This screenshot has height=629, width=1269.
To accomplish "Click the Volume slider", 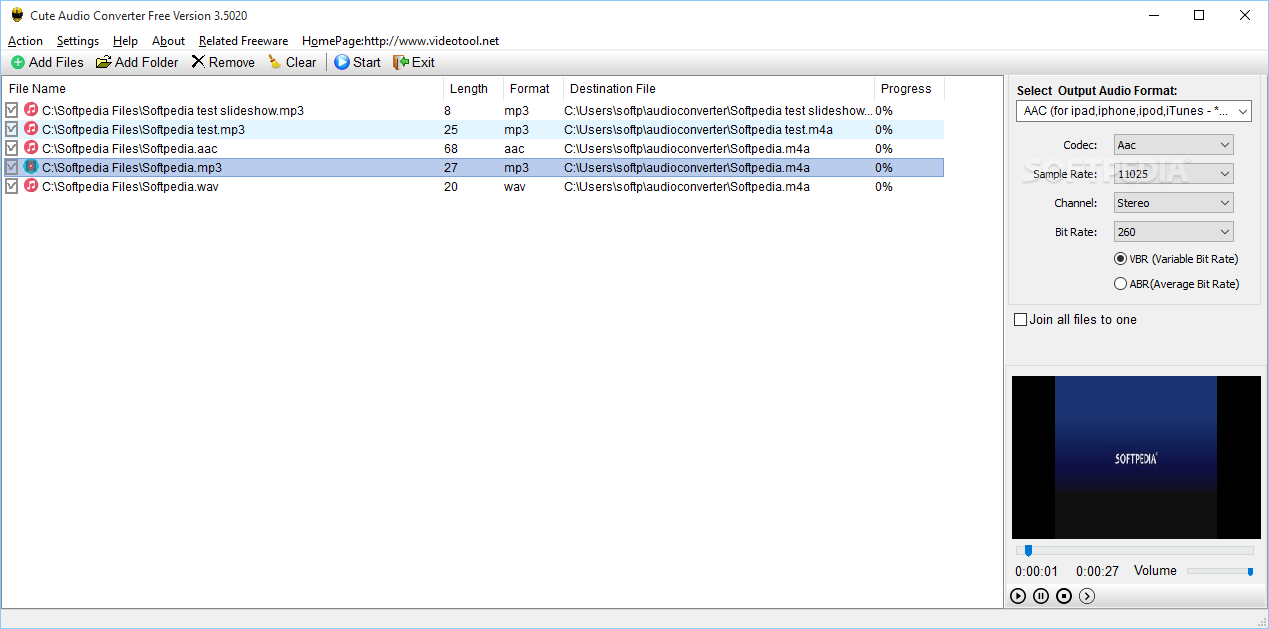I will 1220,571.
